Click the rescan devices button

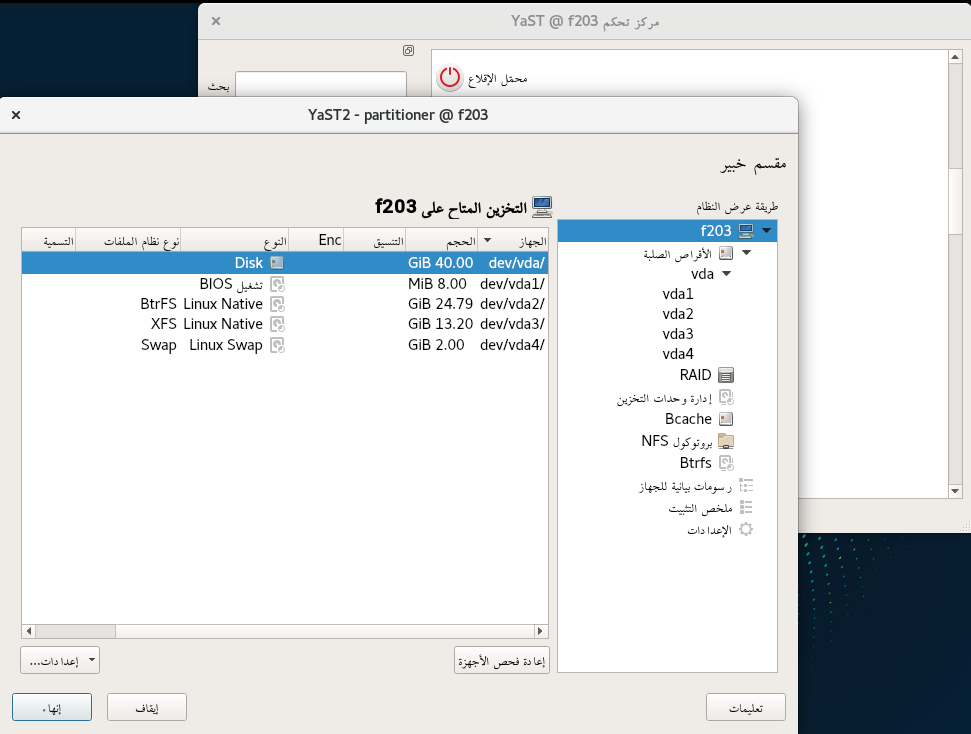point(500,660)
